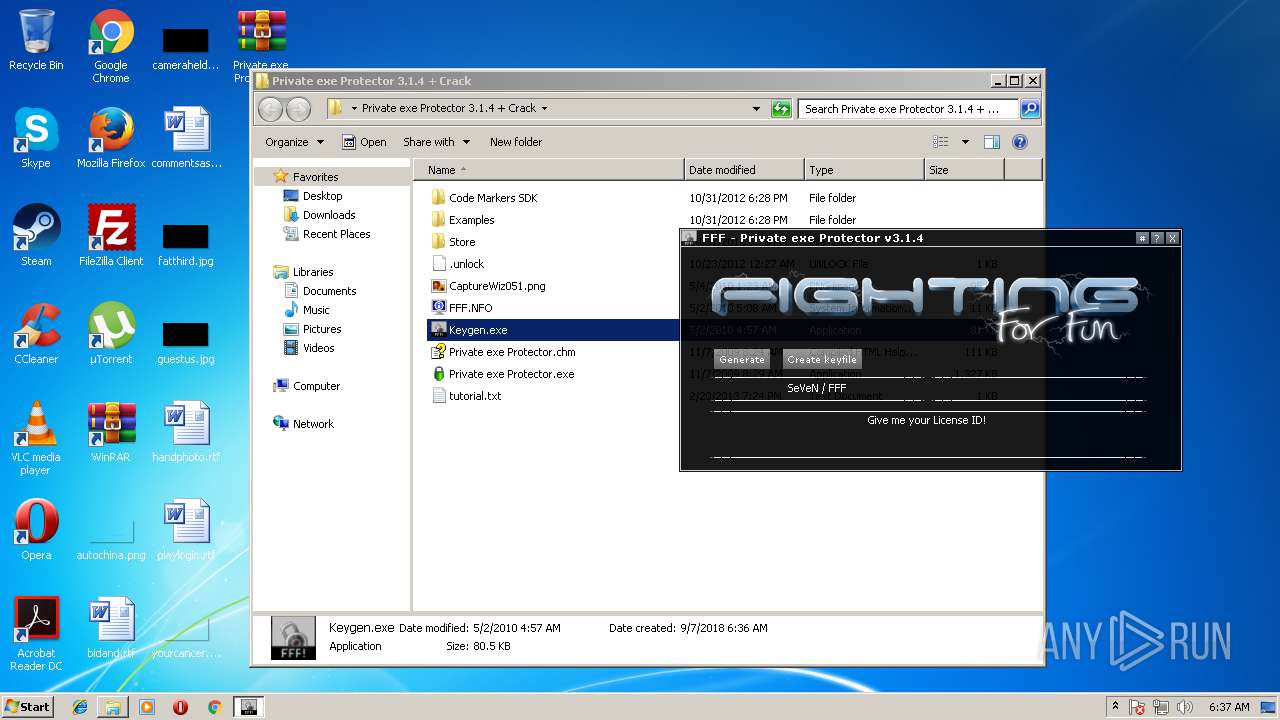Show hidden system tray icons
Image resolution: width=1280 pixels, height=720 pixels.
point(1115,707)
